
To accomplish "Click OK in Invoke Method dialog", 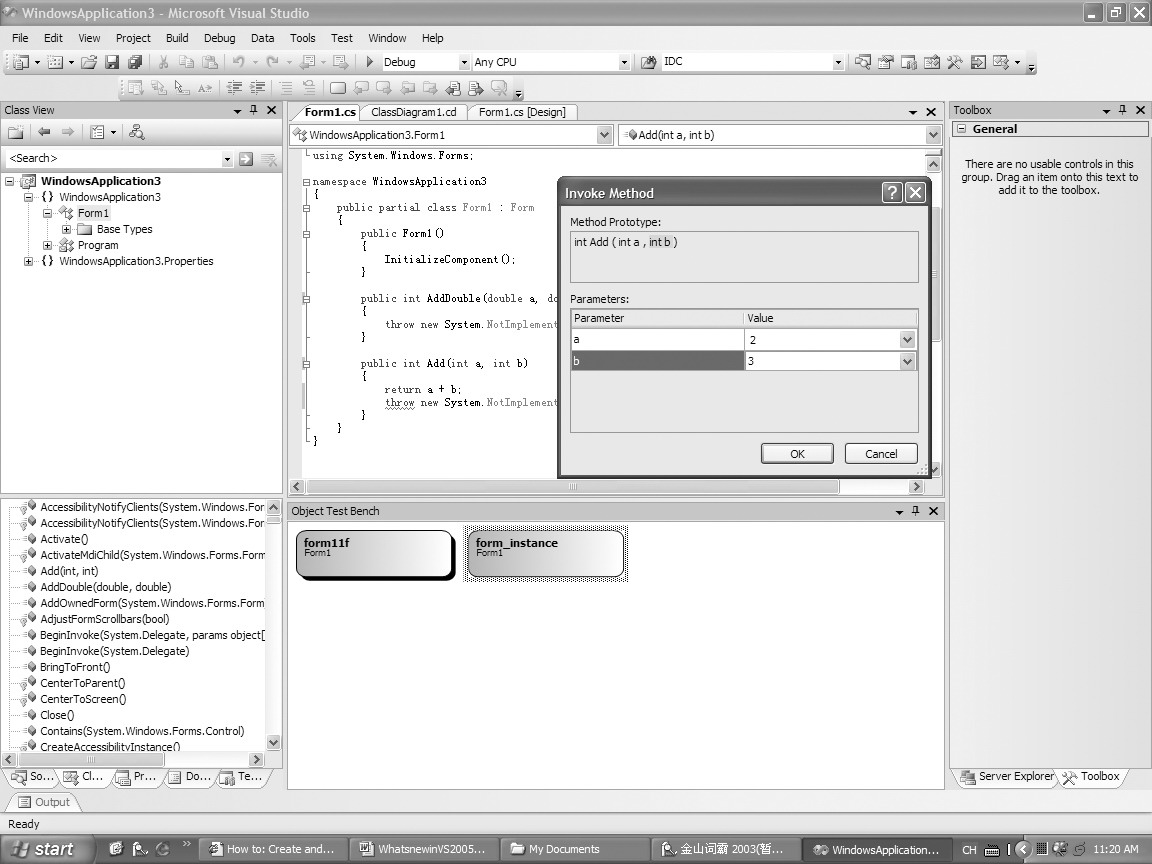I will [797, 453].
